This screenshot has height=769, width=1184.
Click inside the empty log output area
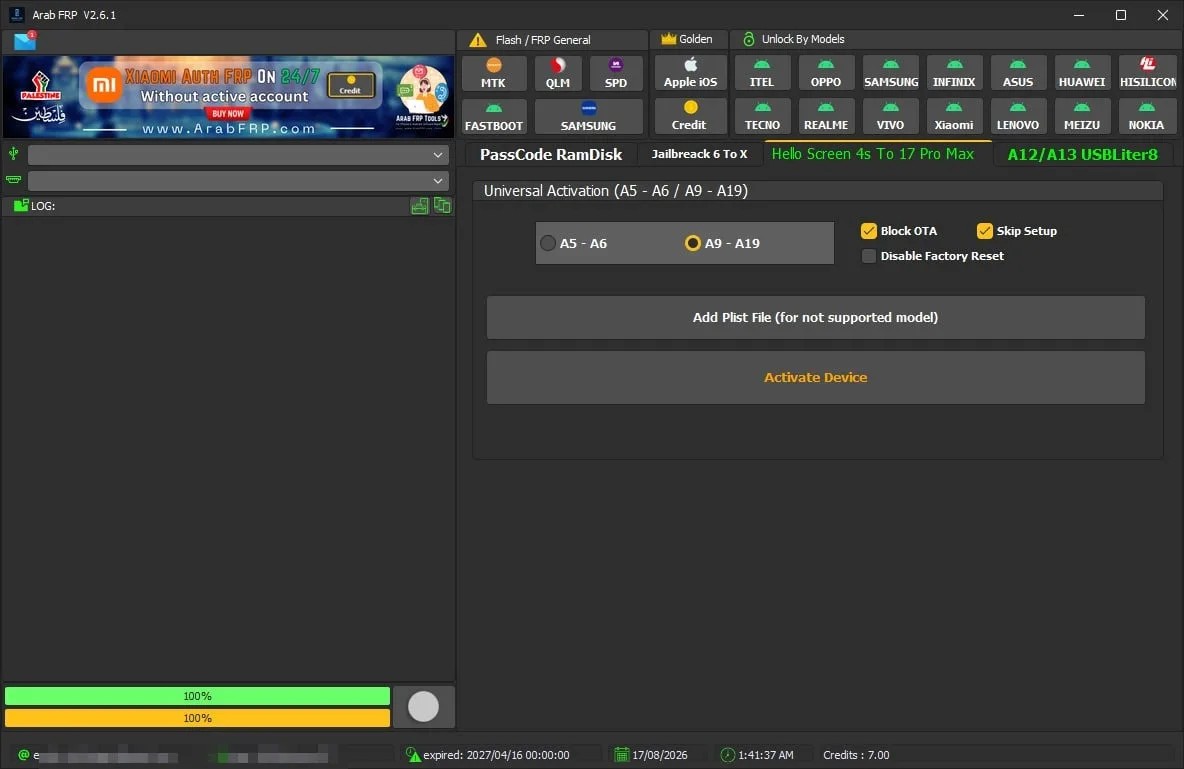pyautogui.click(x=228, y=449)
